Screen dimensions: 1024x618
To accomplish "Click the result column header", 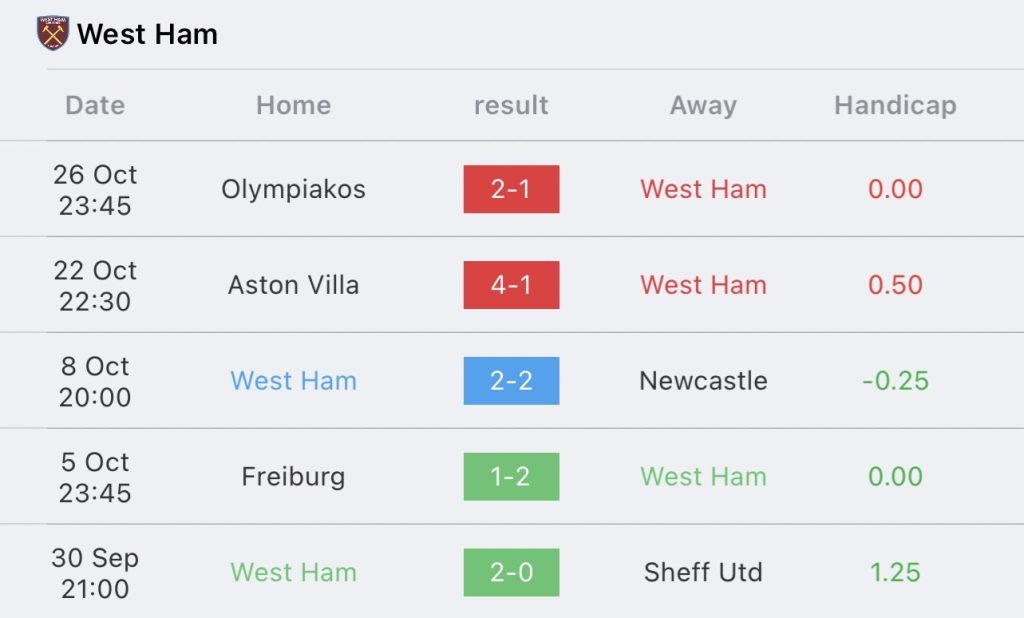I will point(511,105).
